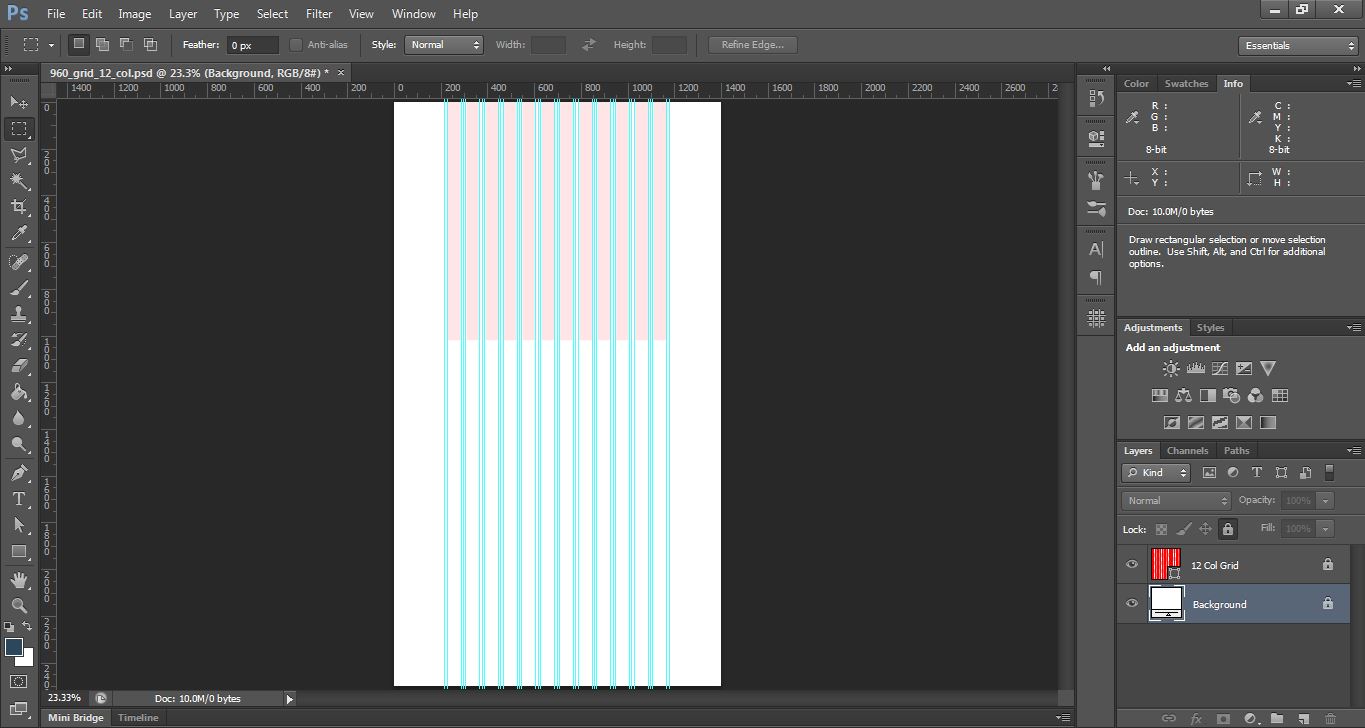Open the Style dropdown in the options bar
This screenshot has height=728, width=1365.
click(444, 44)
